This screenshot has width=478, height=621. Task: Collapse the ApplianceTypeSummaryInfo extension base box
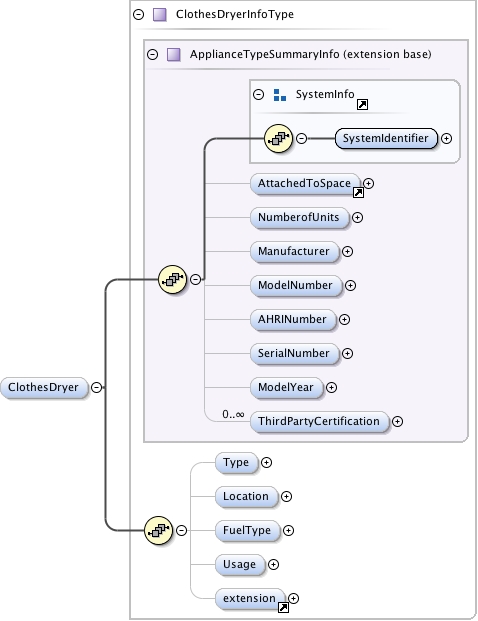[152, 54]
